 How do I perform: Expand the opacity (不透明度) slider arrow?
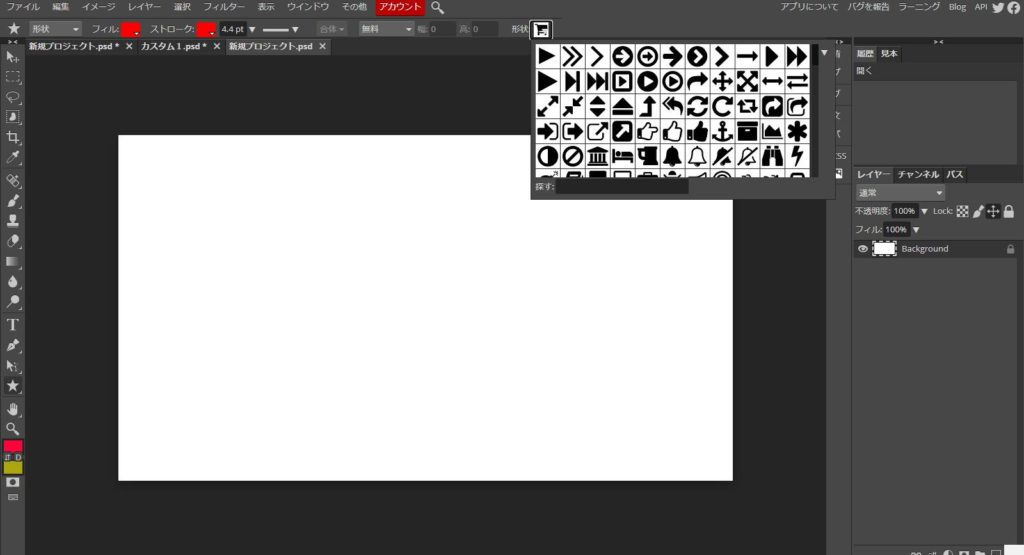[x=922, y=211]
